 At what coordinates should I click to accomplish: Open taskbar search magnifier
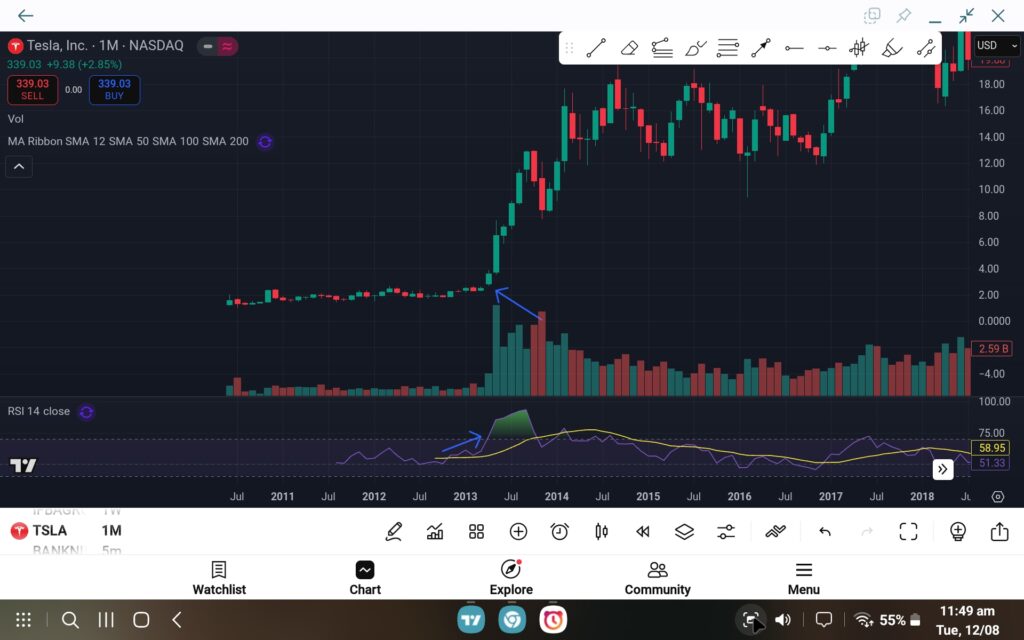(x=70, y=620)
